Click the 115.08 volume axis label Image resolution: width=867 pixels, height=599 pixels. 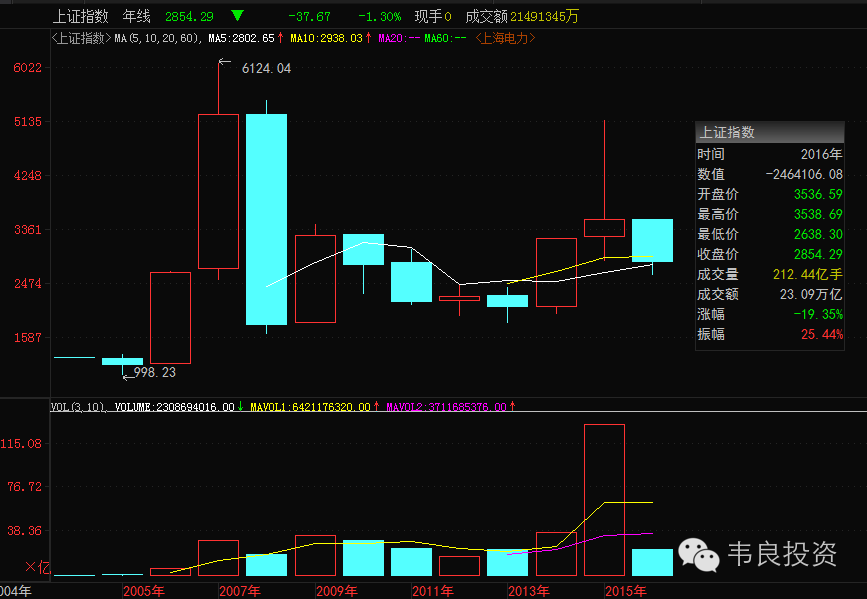(22, 443)
